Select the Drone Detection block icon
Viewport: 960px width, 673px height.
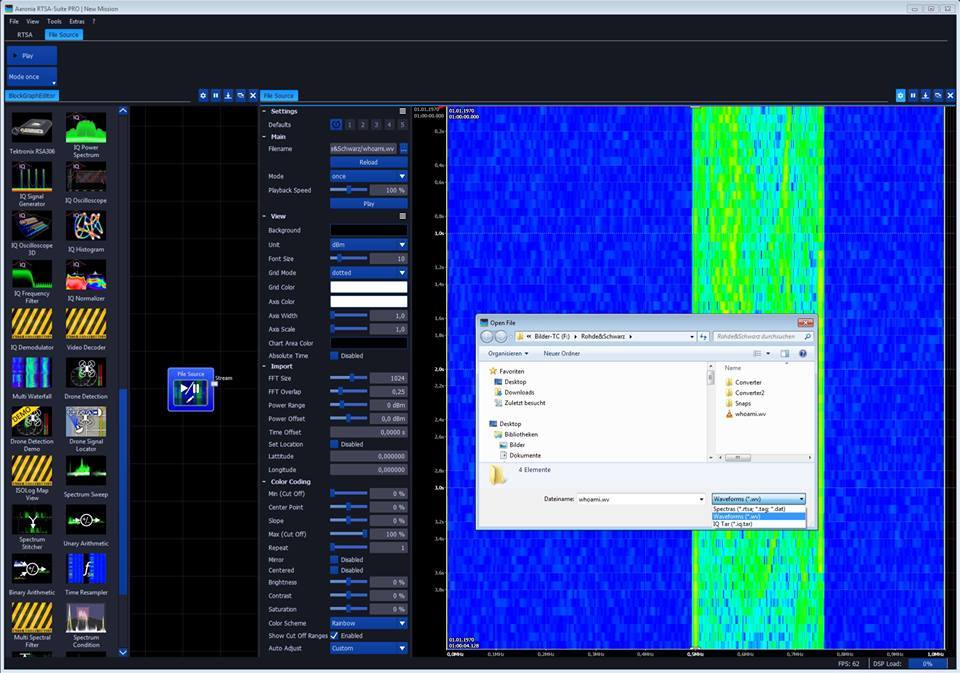86,372
